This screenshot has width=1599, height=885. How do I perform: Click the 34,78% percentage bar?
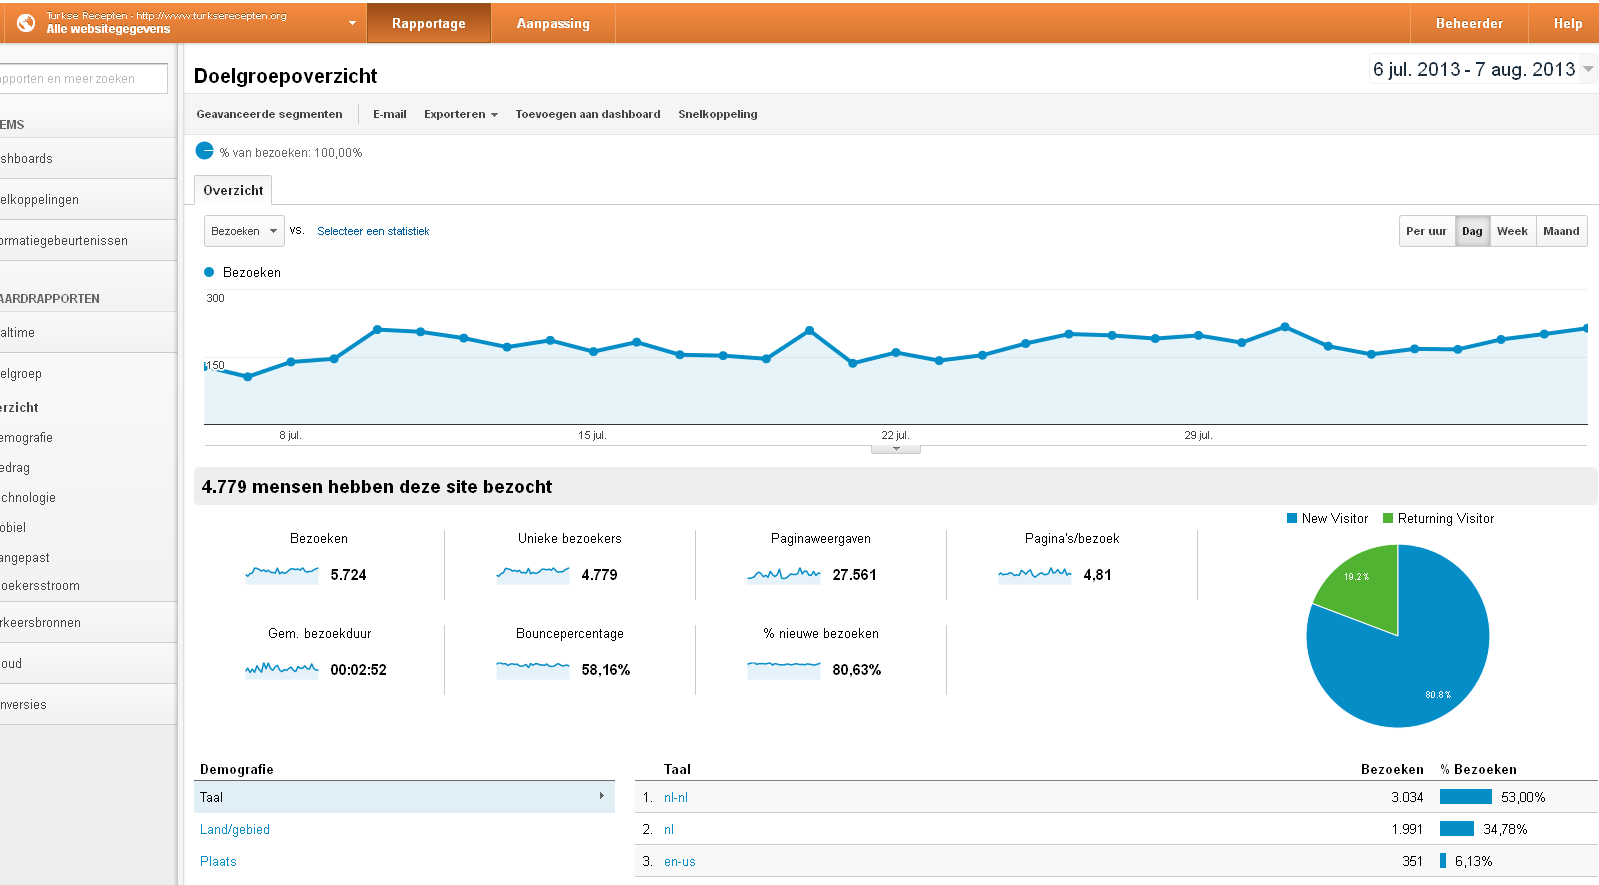(1457, 829)
